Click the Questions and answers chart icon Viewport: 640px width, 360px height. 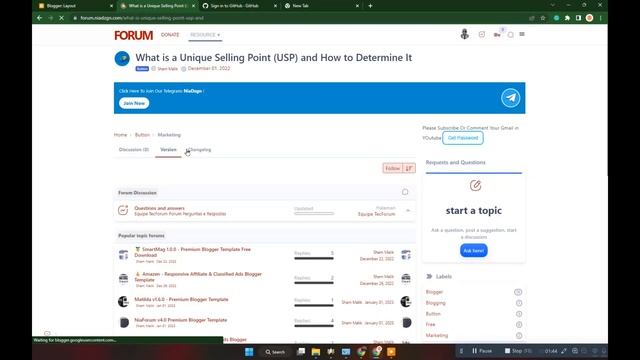(123, 211)
